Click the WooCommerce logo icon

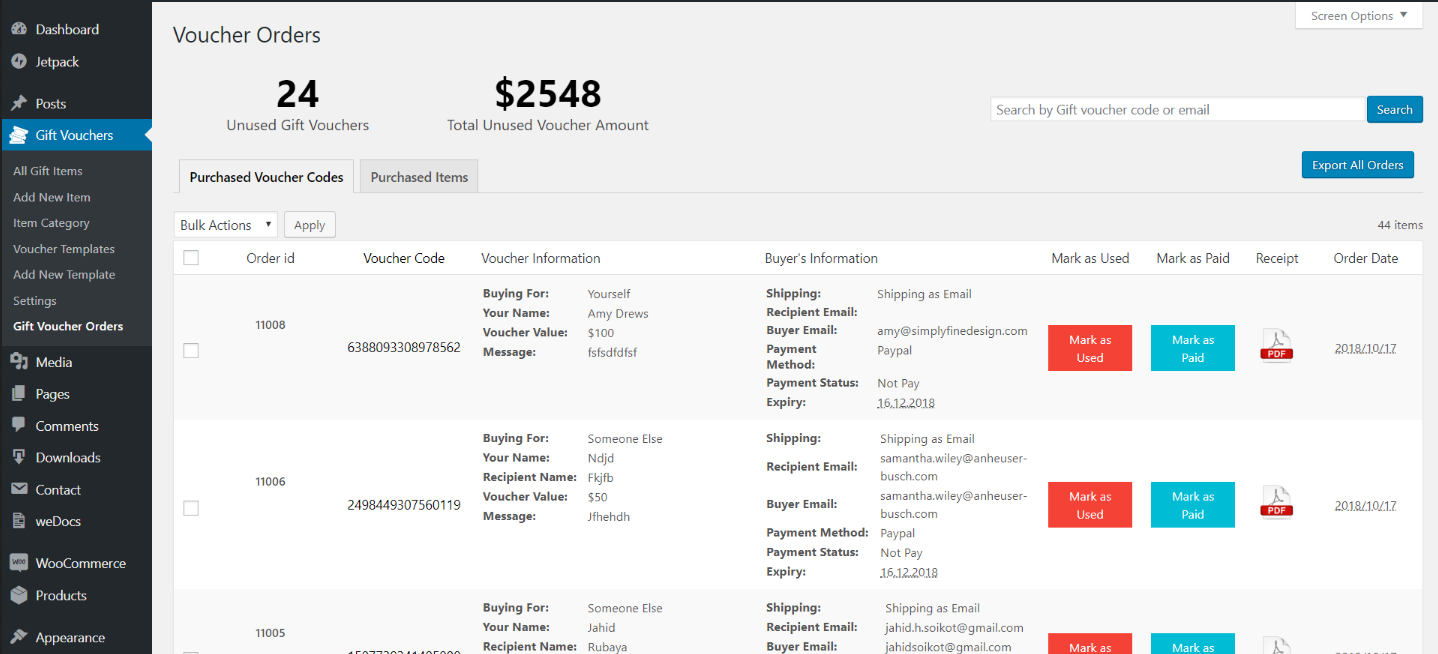click(18, 563)
